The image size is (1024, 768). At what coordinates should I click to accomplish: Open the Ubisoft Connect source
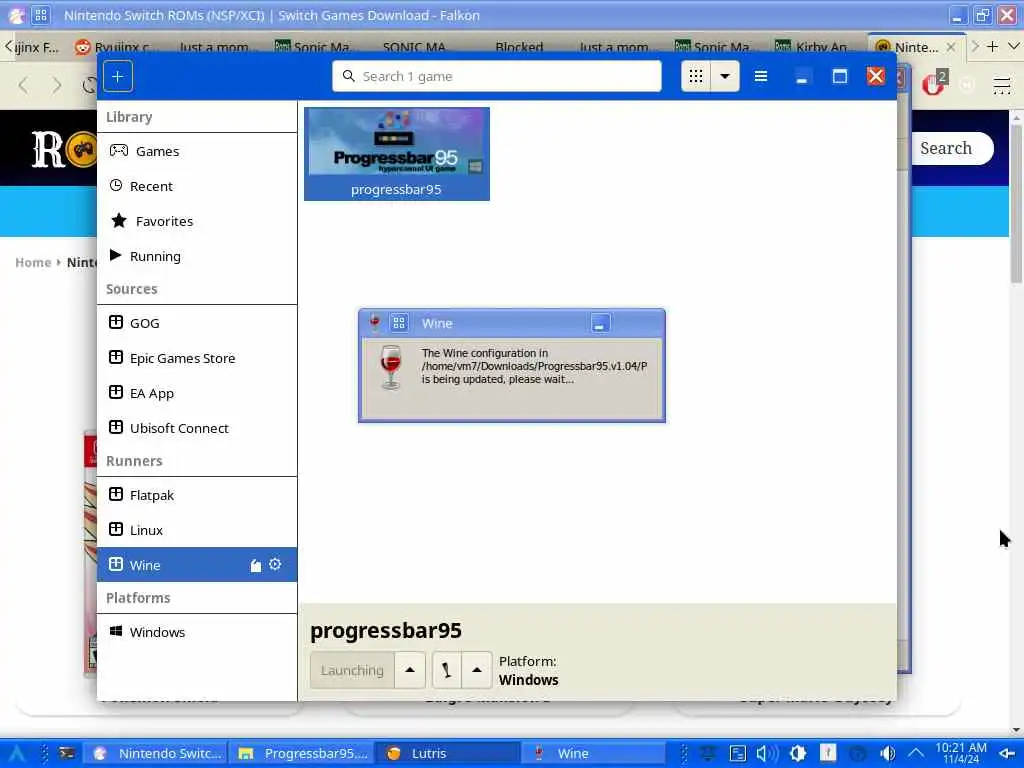tap(197, 428)
